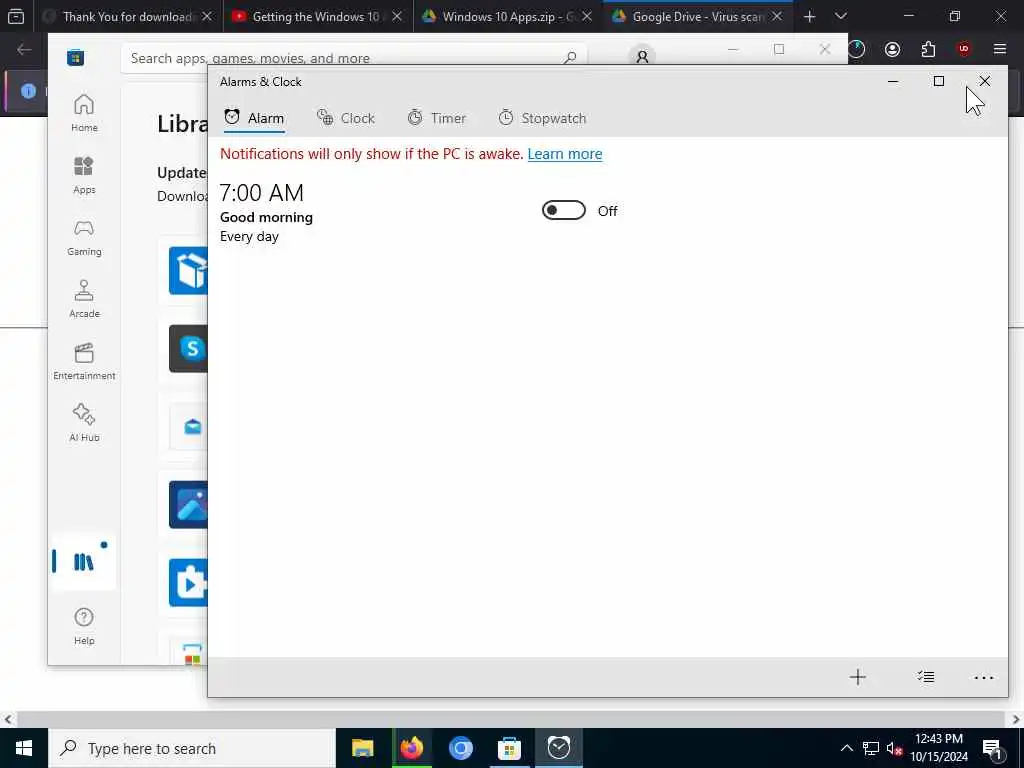Click the muted volume tray icon
This screenshot has width=1024, height=768.
(894, 748)
